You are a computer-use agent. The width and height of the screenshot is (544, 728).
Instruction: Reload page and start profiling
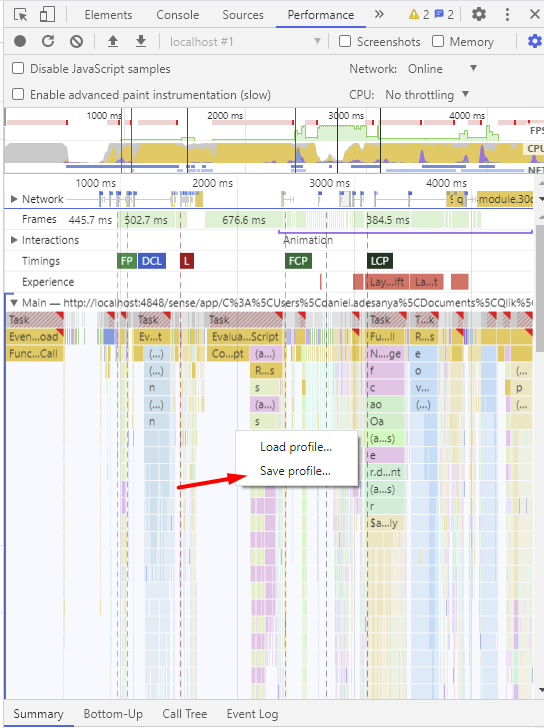coord(48,41)
